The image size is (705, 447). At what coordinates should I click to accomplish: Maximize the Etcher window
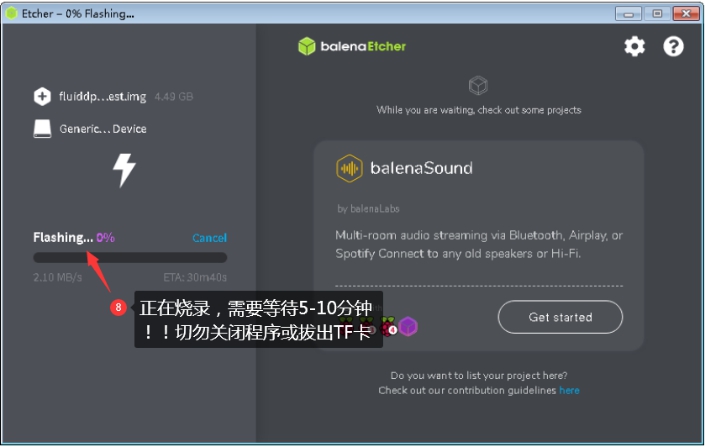tap(657, 14)
